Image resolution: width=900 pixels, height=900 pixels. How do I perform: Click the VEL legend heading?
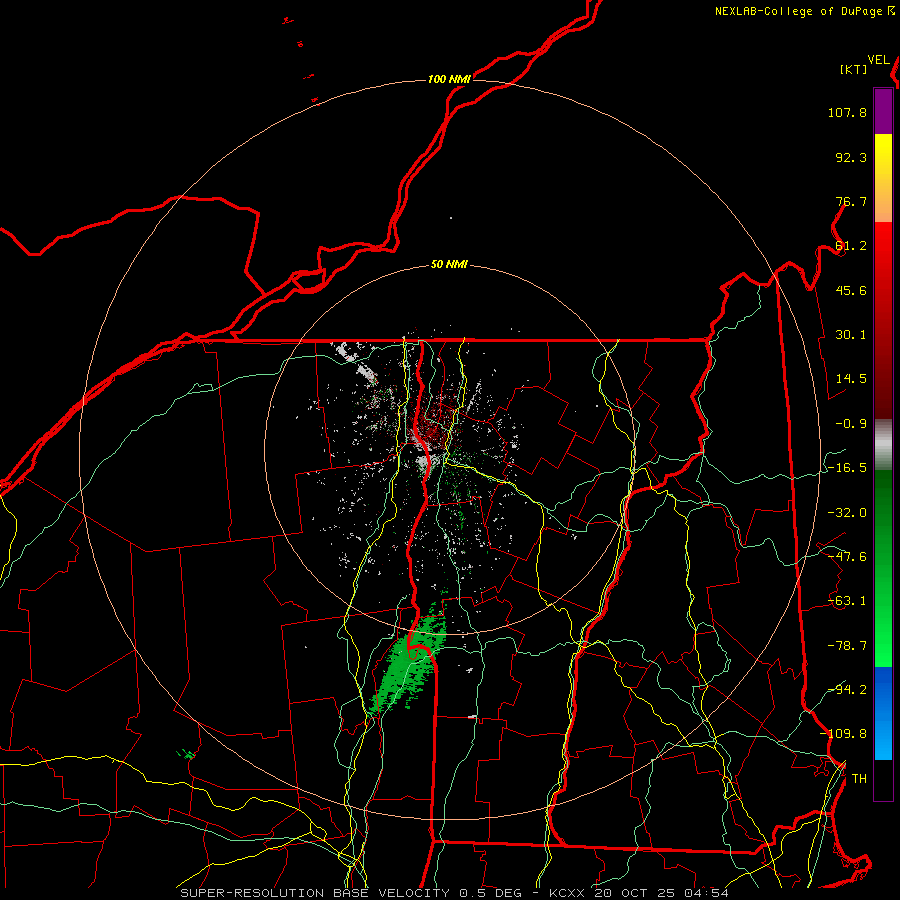pos(878,60)
